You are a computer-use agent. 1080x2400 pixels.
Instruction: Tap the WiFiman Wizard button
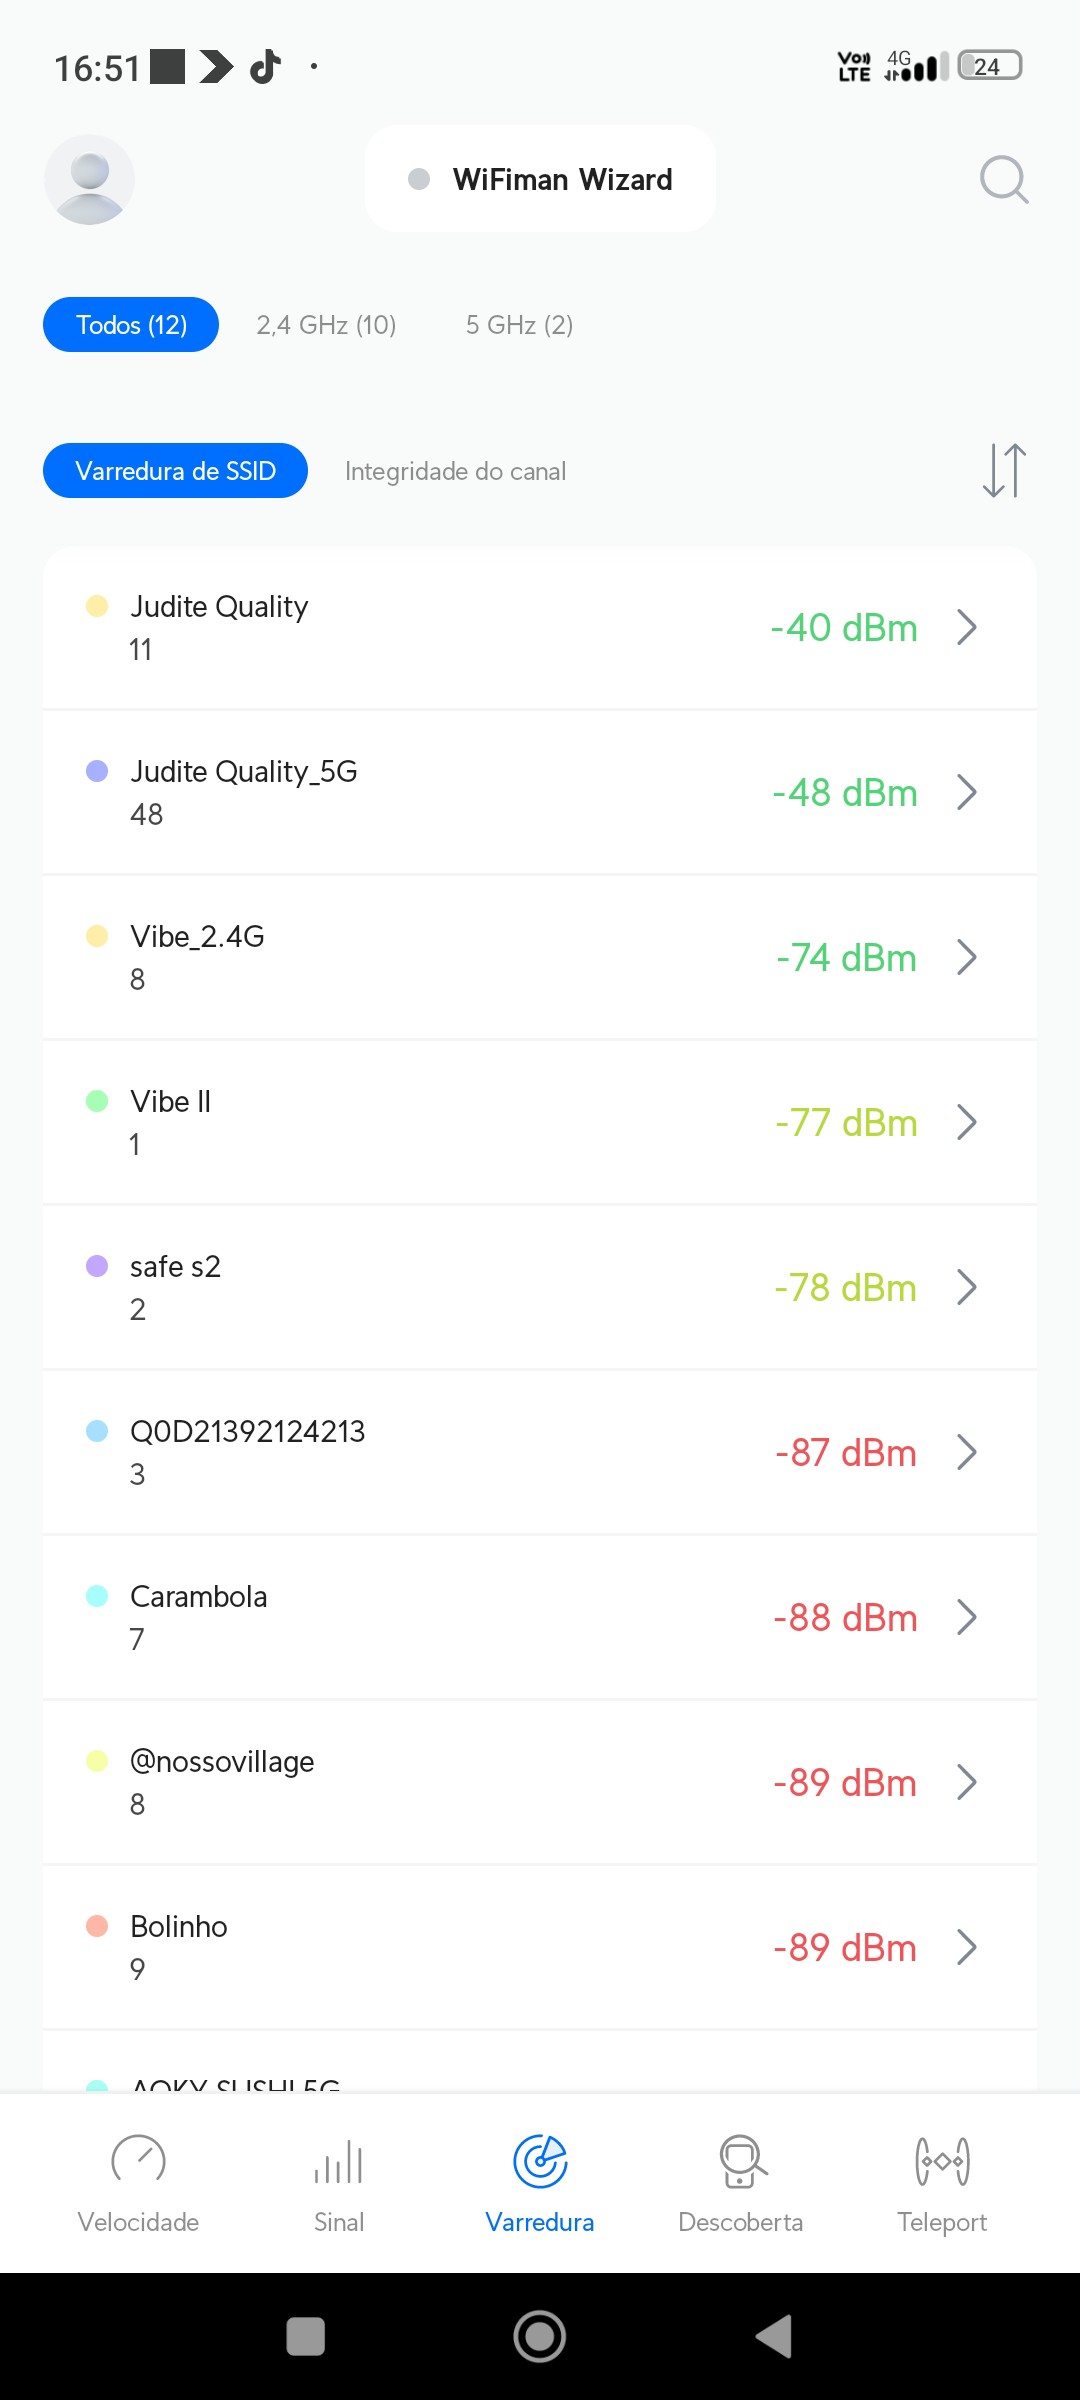540,180
